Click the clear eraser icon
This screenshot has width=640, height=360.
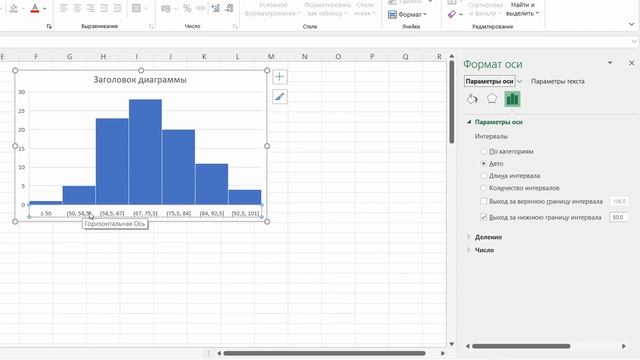pos(451,14)
